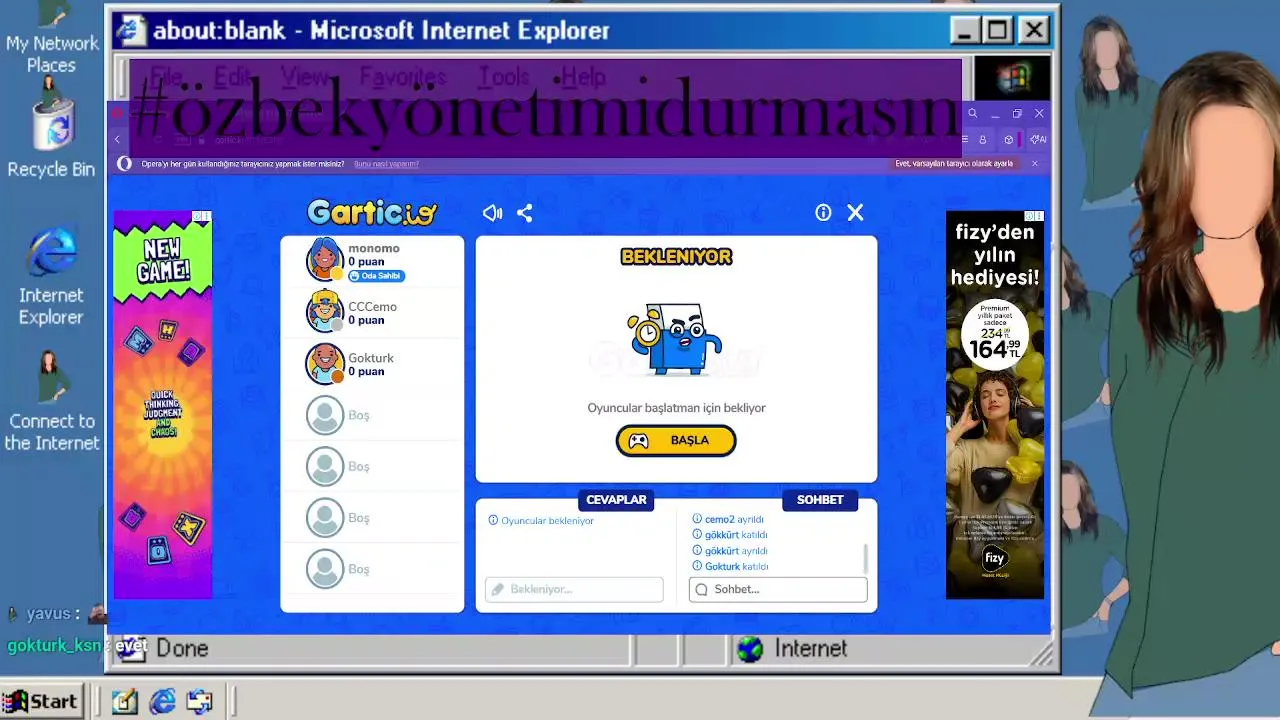
Task: Click 'Gokturk katıldı' chat message
Action: pos(730,567)
